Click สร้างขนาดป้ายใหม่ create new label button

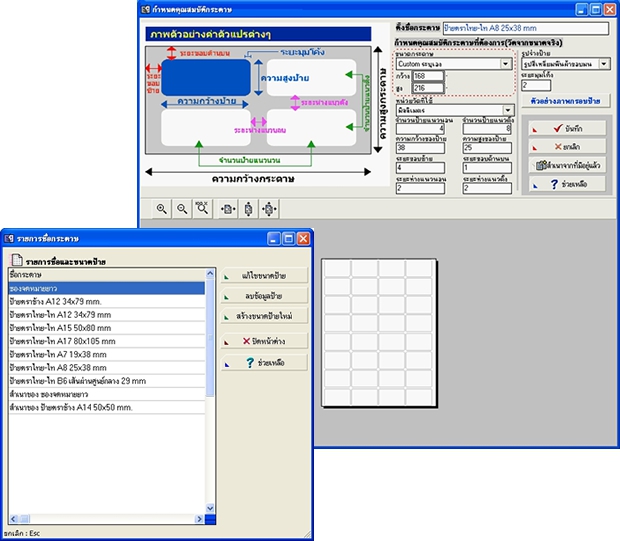(264, 316)
